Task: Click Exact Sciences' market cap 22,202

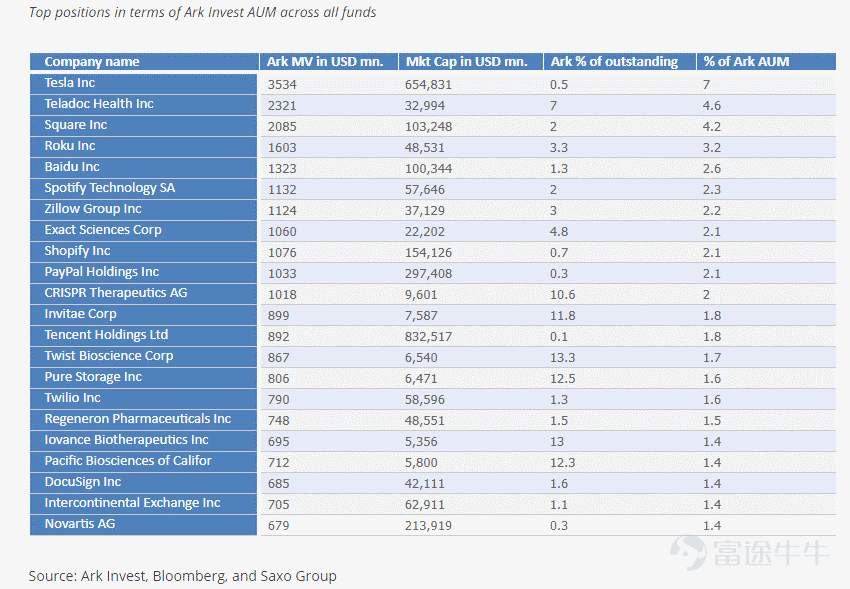Action: [425, 232]
